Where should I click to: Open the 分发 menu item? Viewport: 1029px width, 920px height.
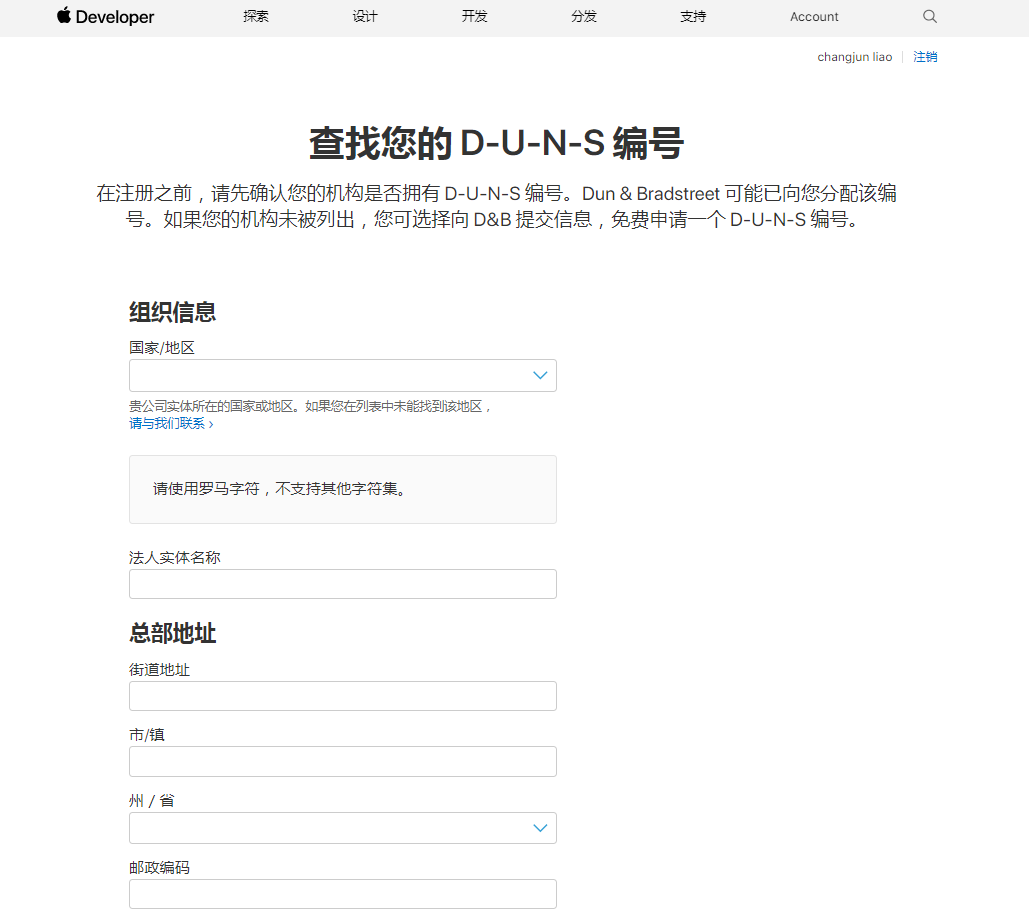[583, 16]
